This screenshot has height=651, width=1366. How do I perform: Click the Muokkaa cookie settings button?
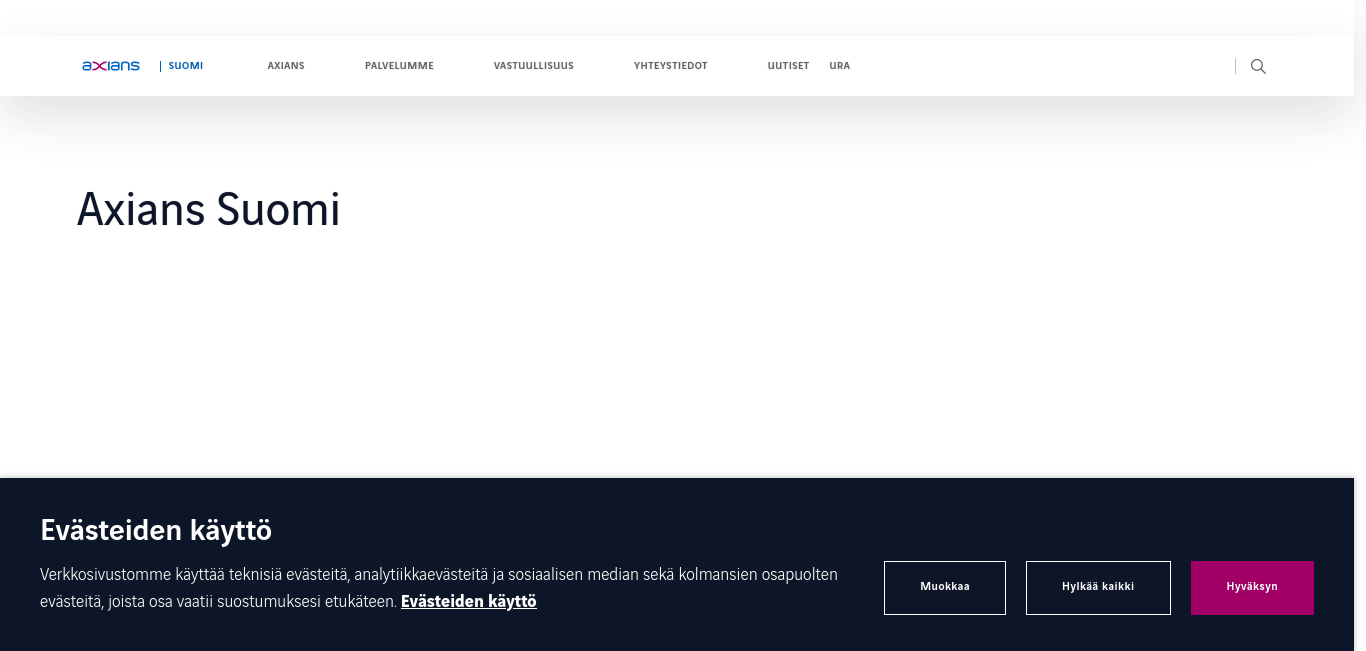click(945, 587)
